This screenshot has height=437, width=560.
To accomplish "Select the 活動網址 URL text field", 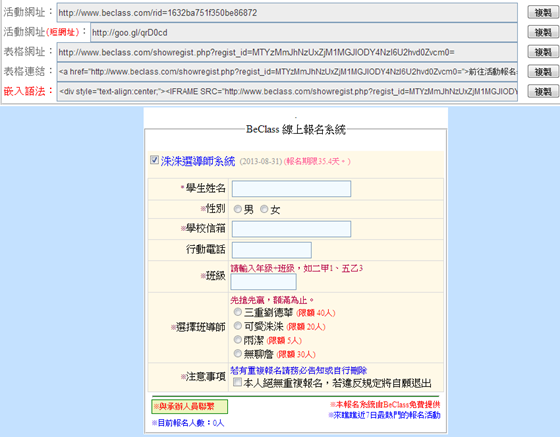I will point(287,12).
